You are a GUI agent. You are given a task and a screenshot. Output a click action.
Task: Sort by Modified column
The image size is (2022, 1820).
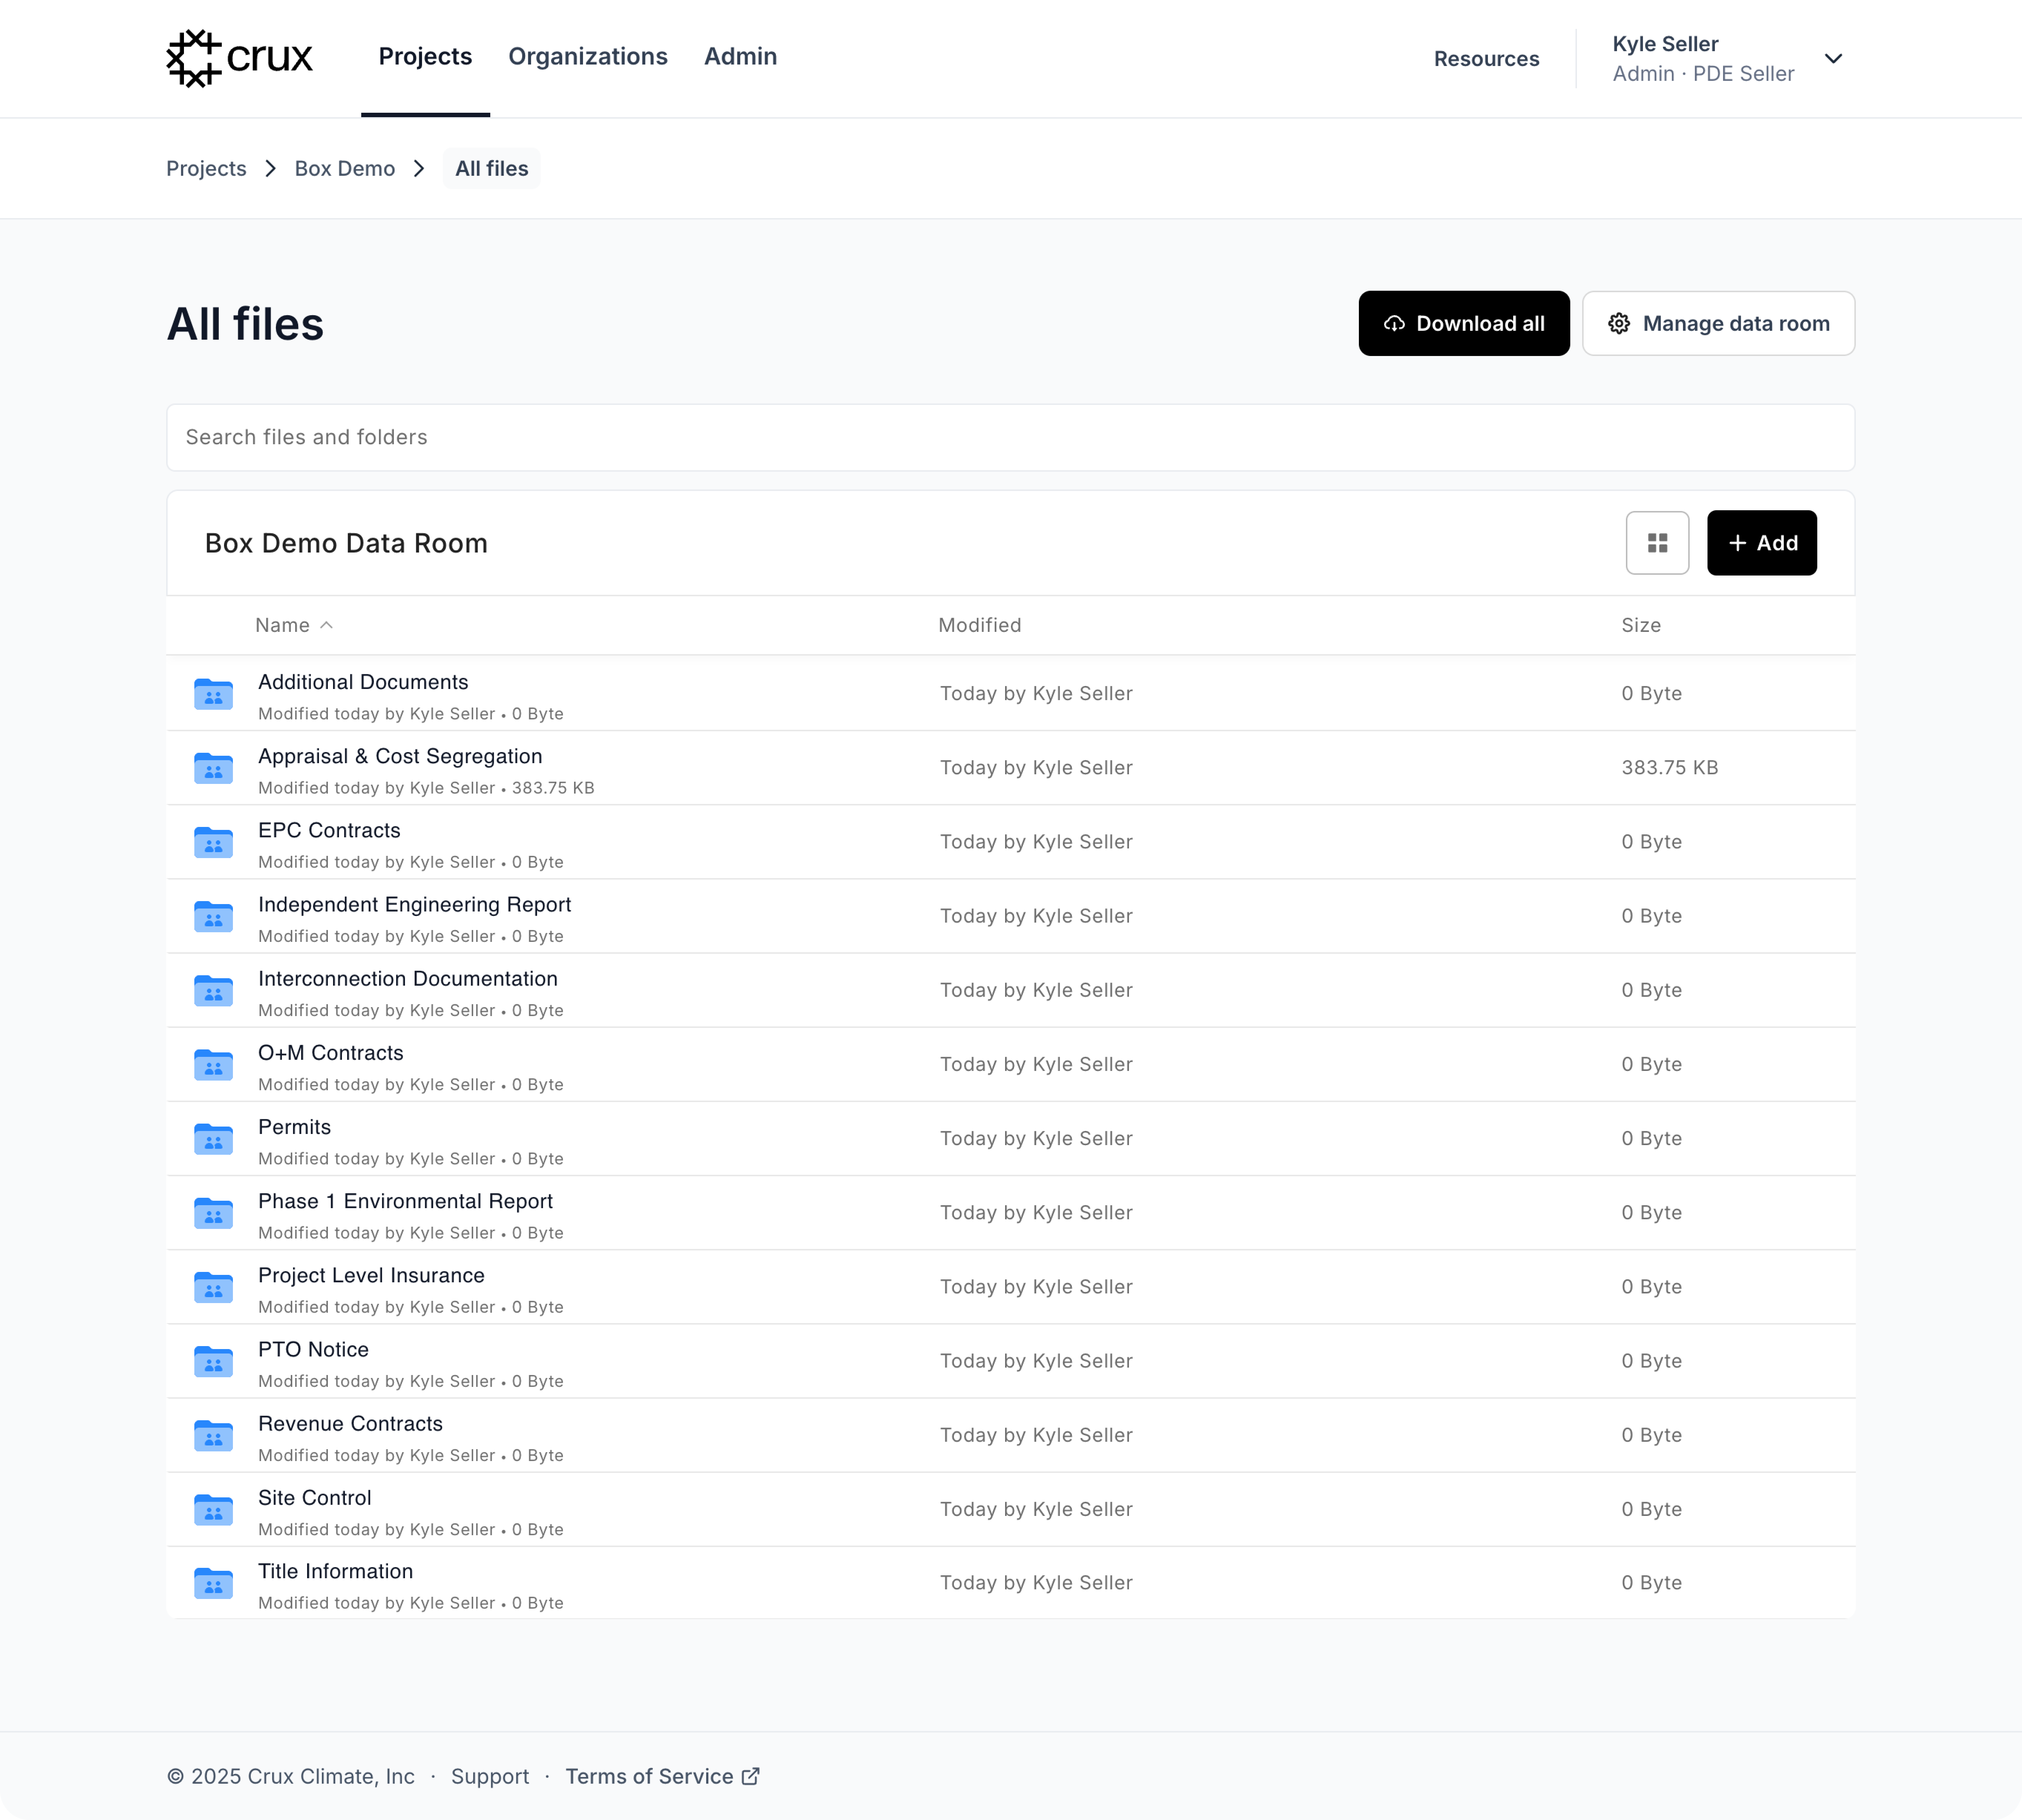(979, 625)
